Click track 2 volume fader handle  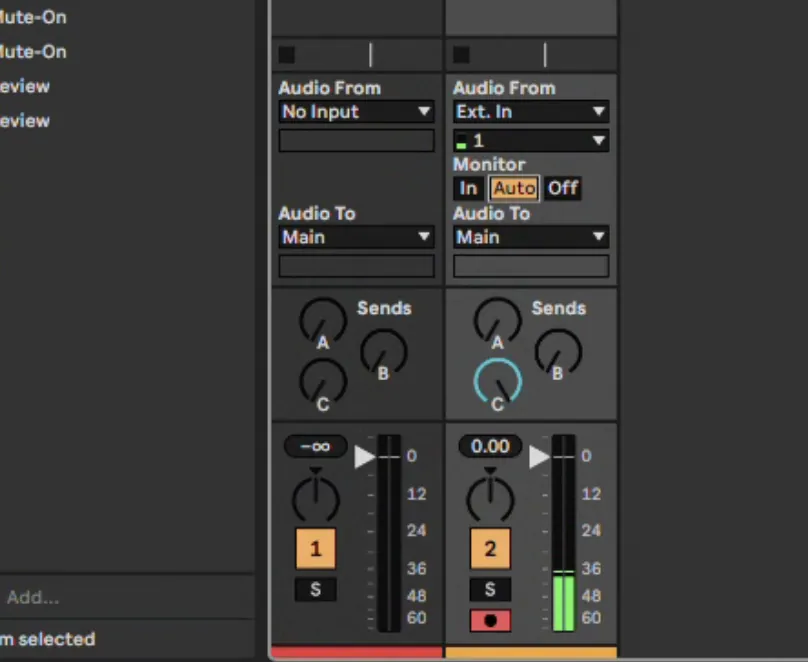pos(539,457)
